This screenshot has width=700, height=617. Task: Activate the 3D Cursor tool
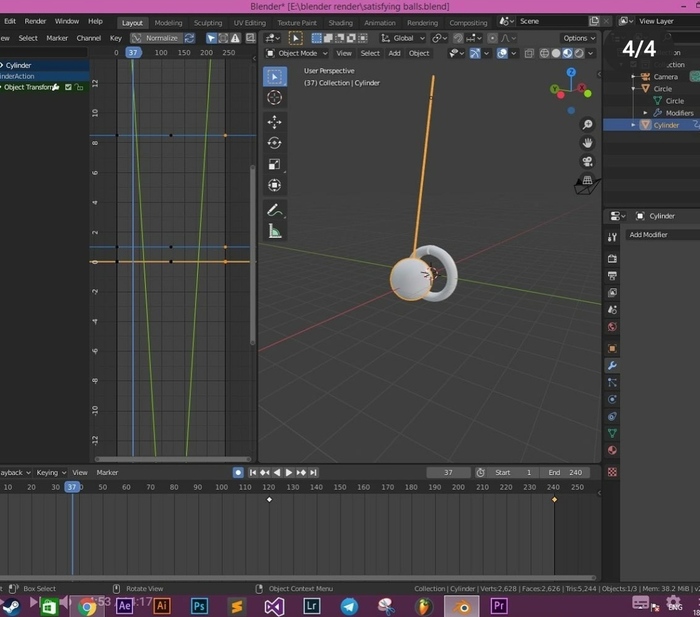tap(274, 98)
